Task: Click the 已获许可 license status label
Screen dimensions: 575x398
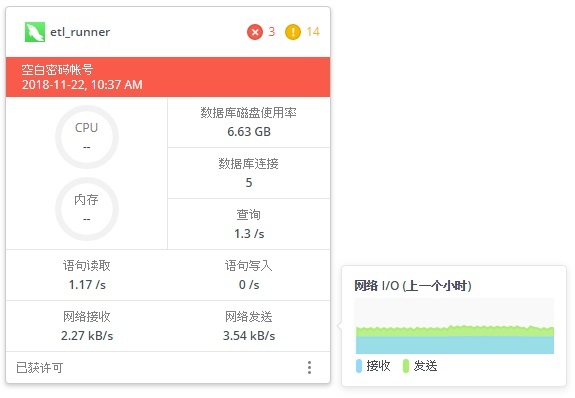Action: coord(40,368)
